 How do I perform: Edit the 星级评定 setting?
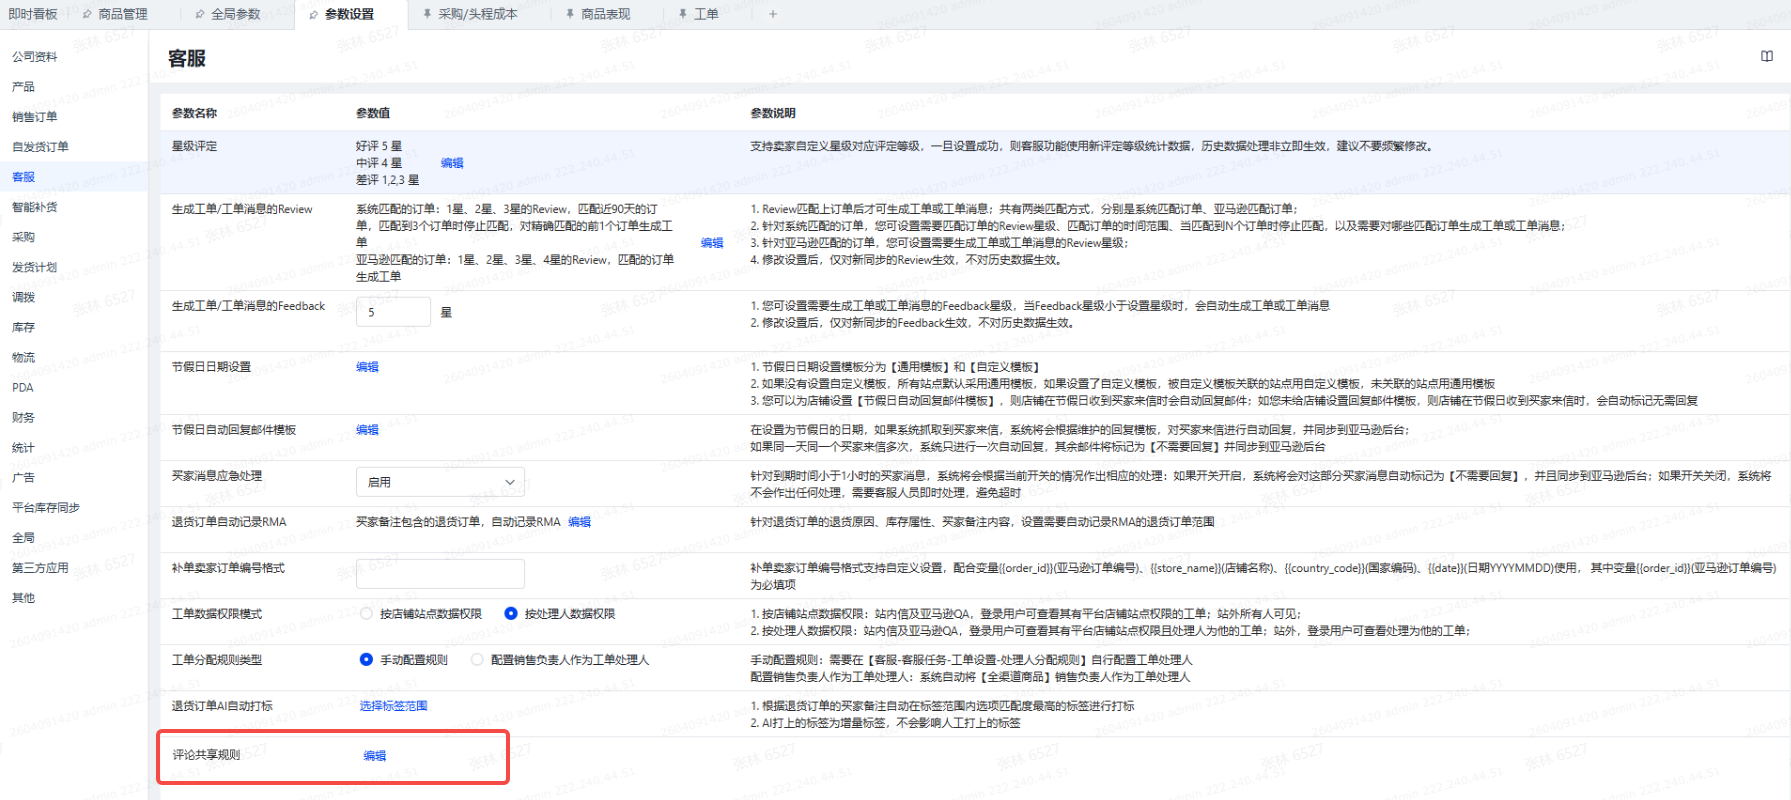452,163
